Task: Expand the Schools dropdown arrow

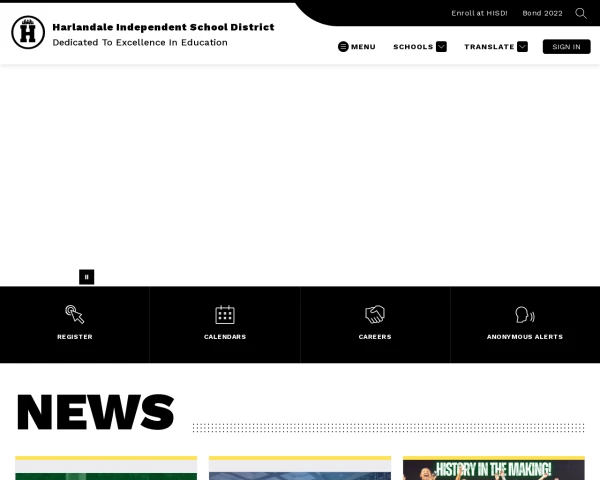Action: pyautogui.click(x=441, y=47)
